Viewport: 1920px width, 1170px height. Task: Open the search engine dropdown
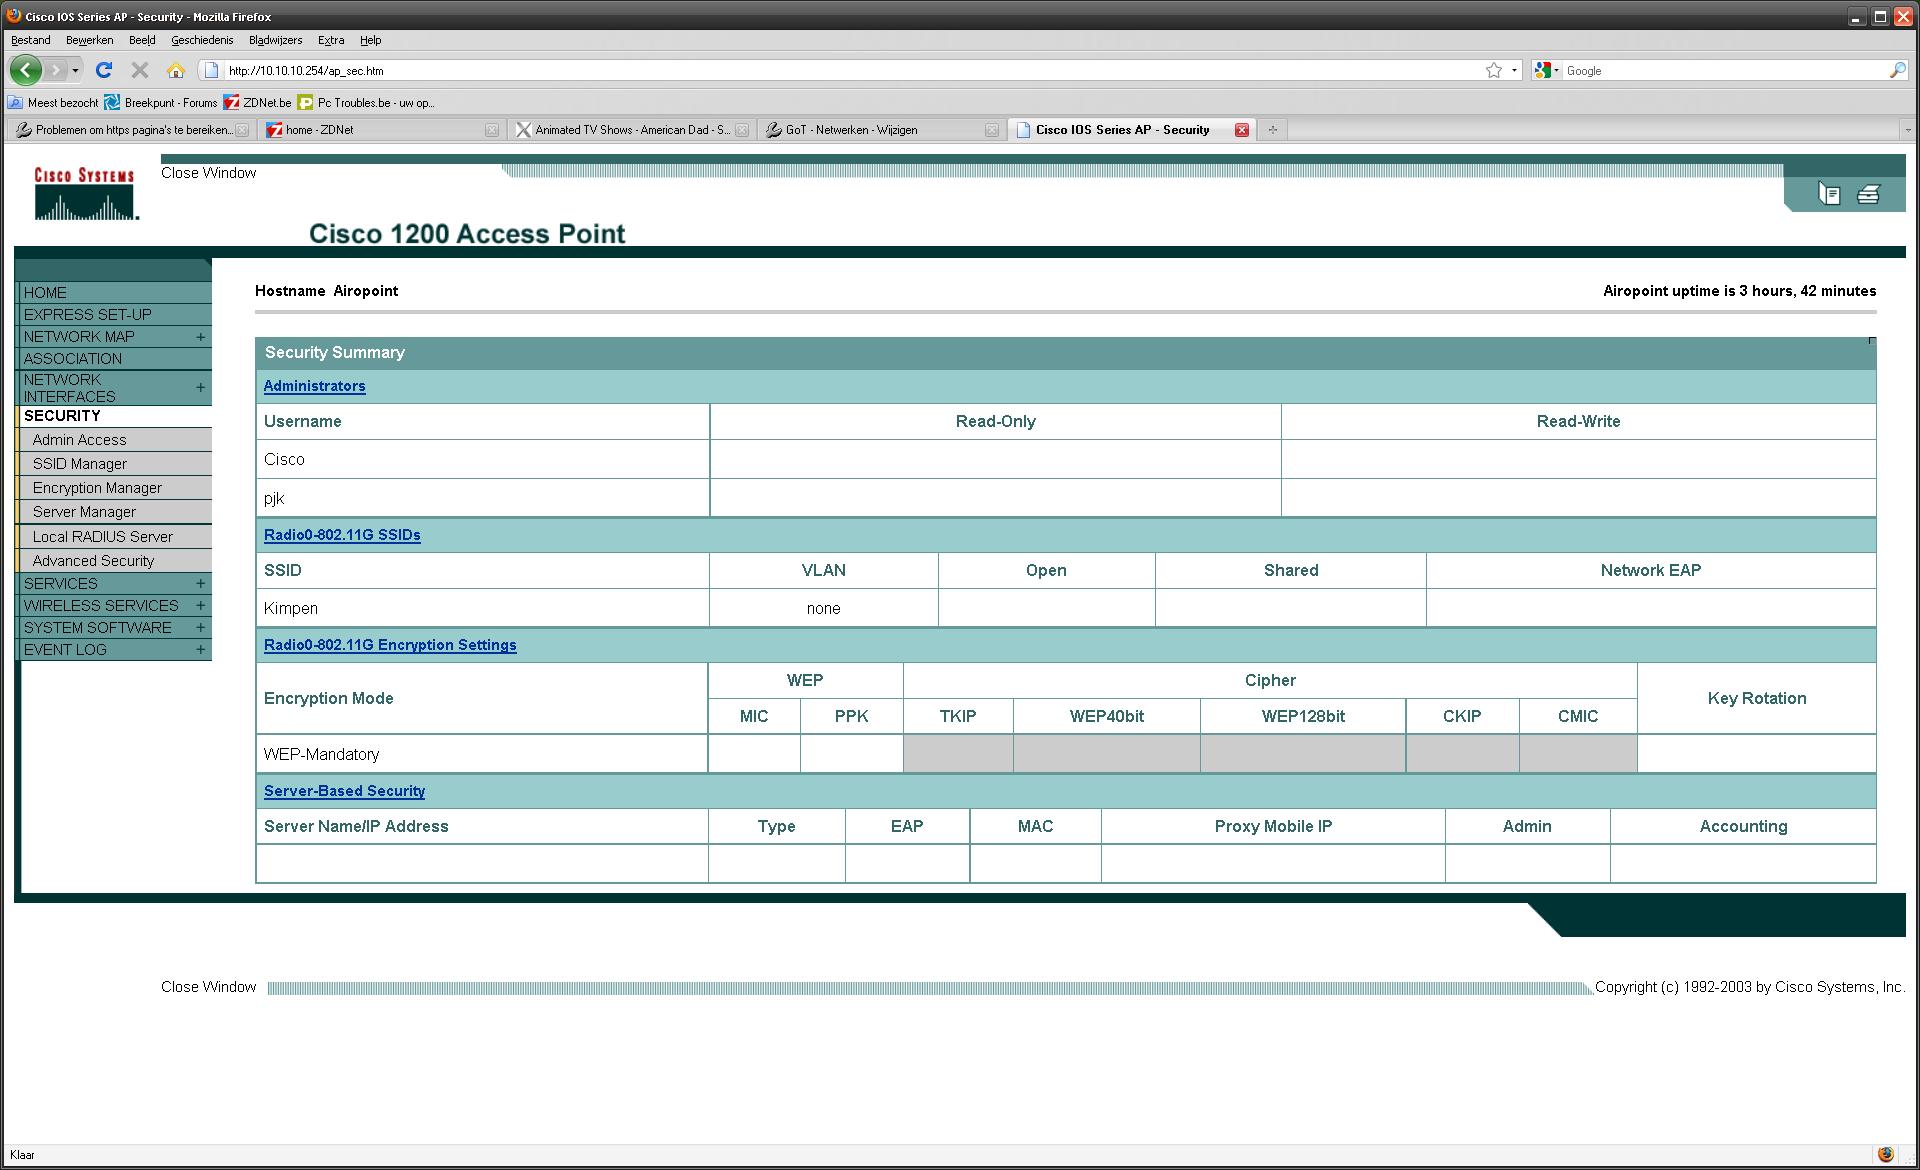tap(1547, 70)
